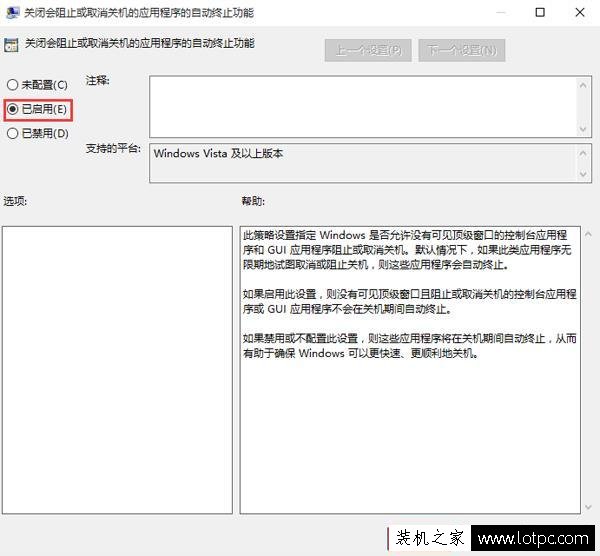Minimize the policy settings window
This screenshot has height=556, width=600.
[x=501, y=13]
